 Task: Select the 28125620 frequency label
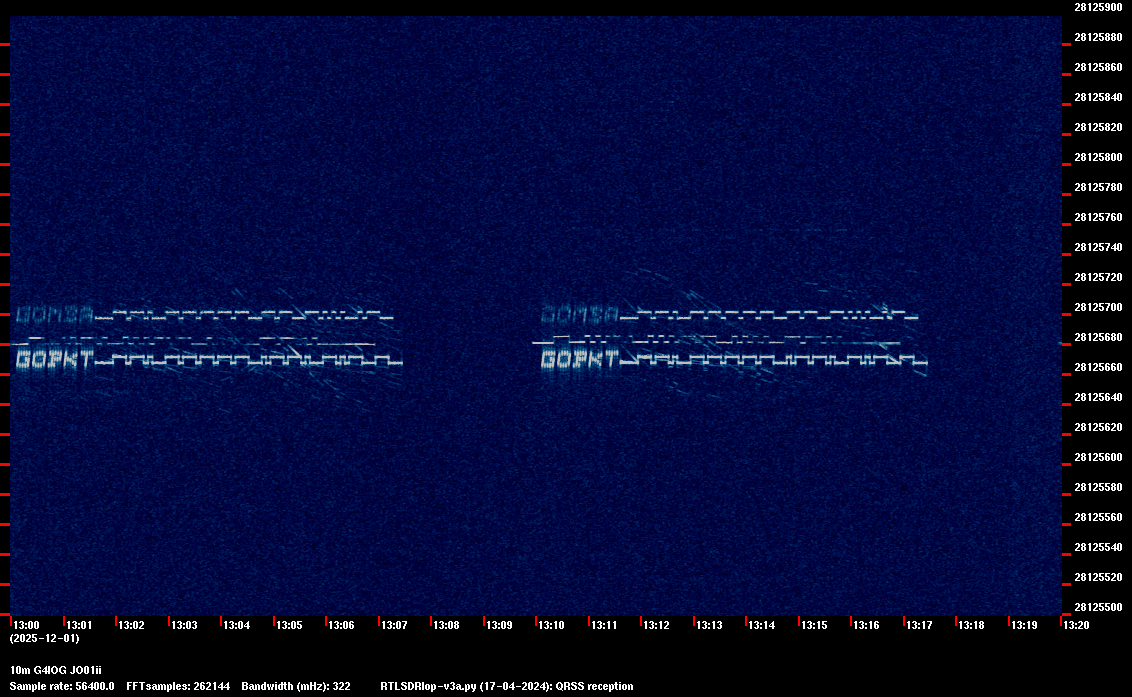[1099, 427]
